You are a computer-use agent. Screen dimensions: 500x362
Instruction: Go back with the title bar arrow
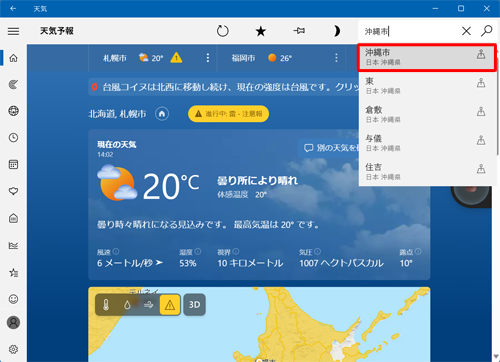(13, 8)
